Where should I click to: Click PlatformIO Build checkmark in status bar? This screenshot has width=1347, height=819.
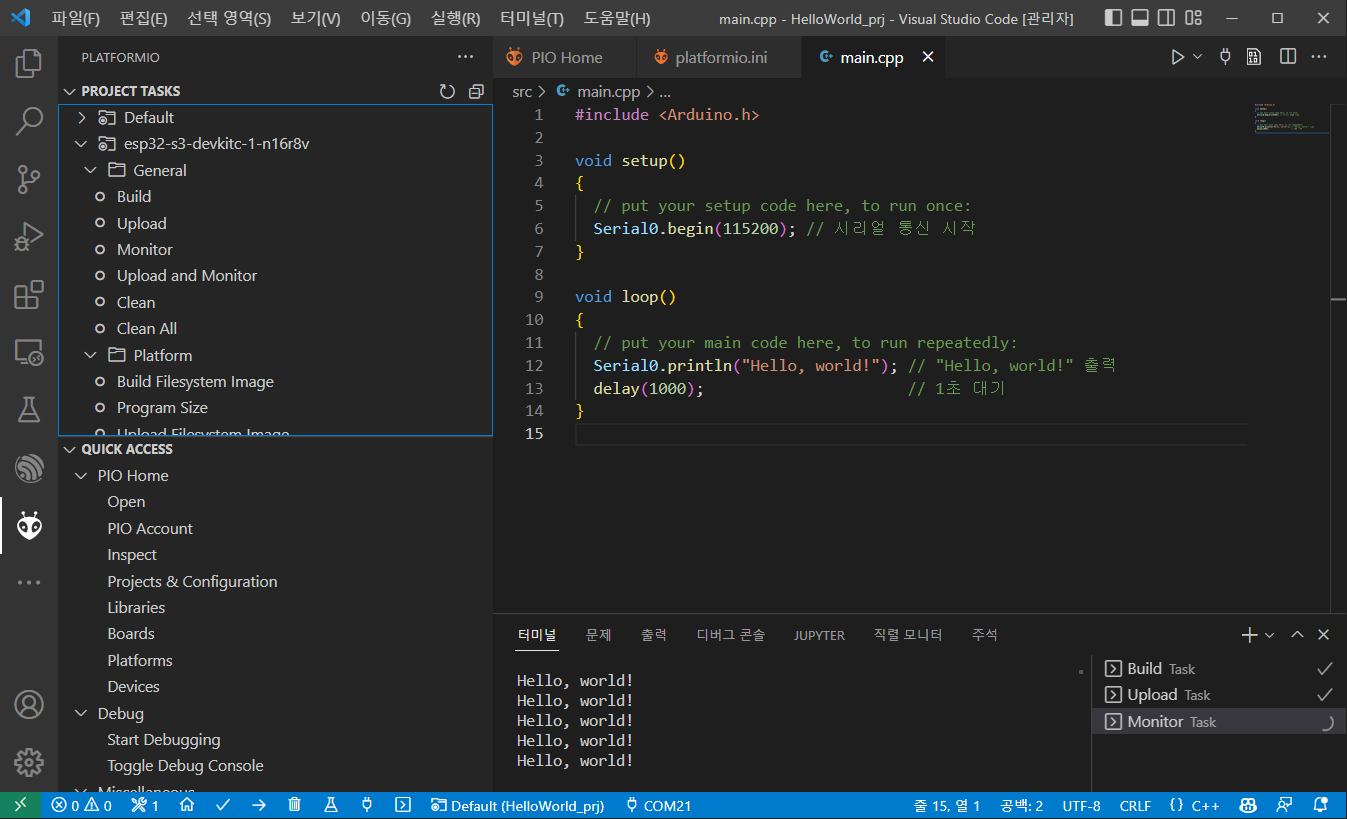(223, 805)
